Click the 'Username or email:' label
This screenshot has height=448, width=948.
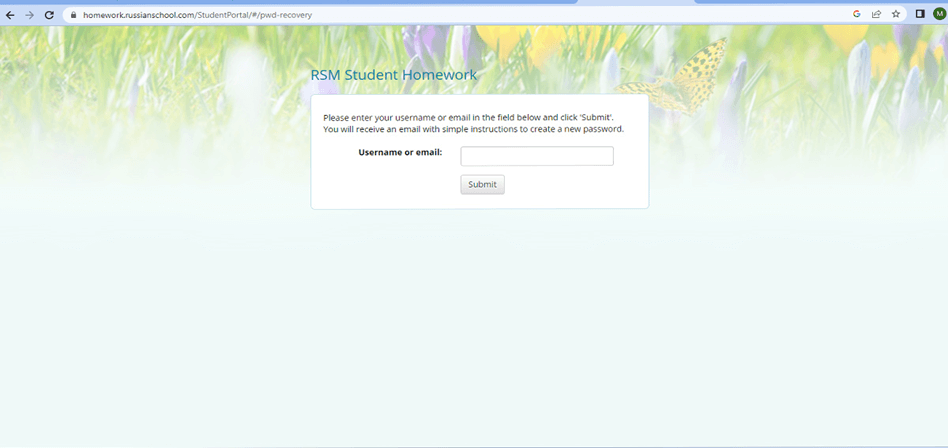[400, 152]
